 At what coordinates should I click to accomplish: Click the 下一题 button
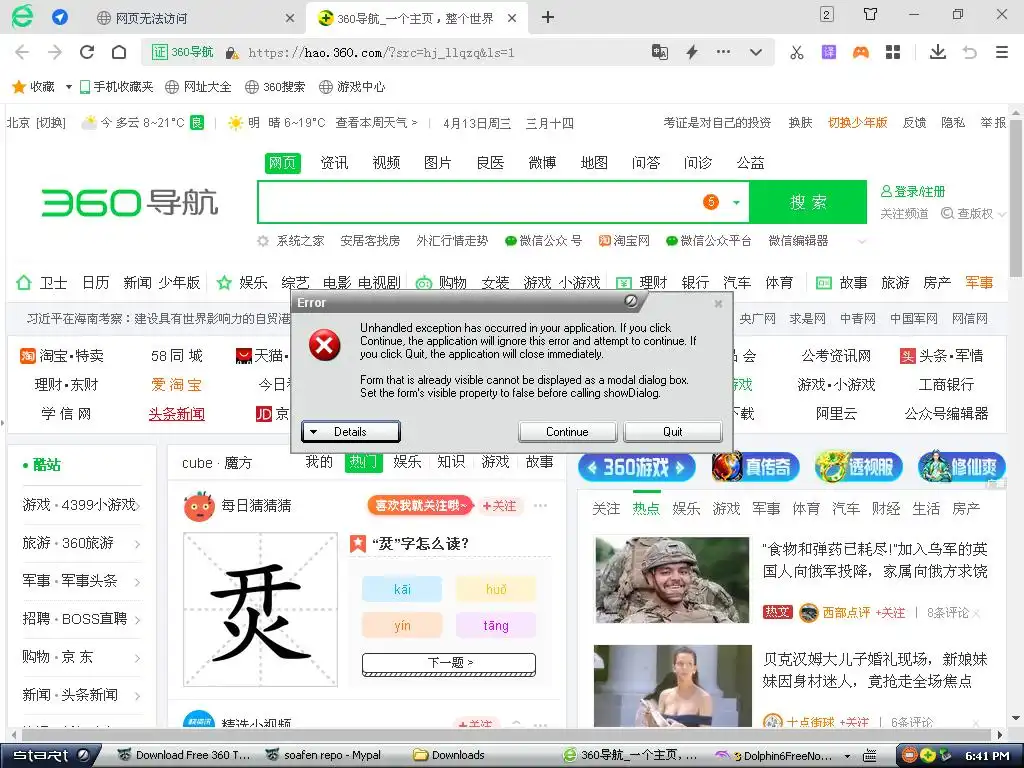[x=449, y=664]
